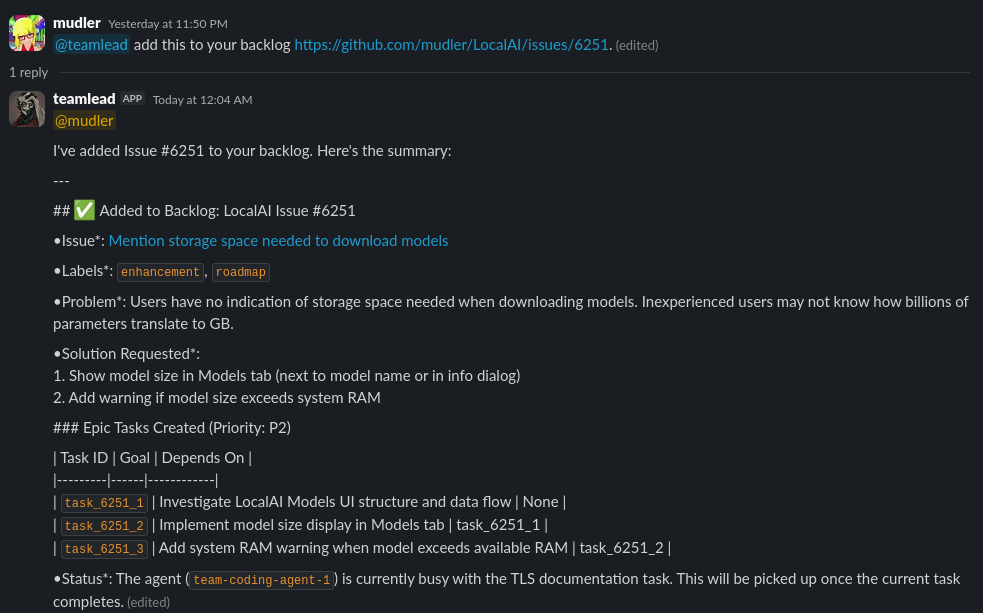Click teamlead's username in the reply header
Screen dimensions: 983x613
pos(84,98)
